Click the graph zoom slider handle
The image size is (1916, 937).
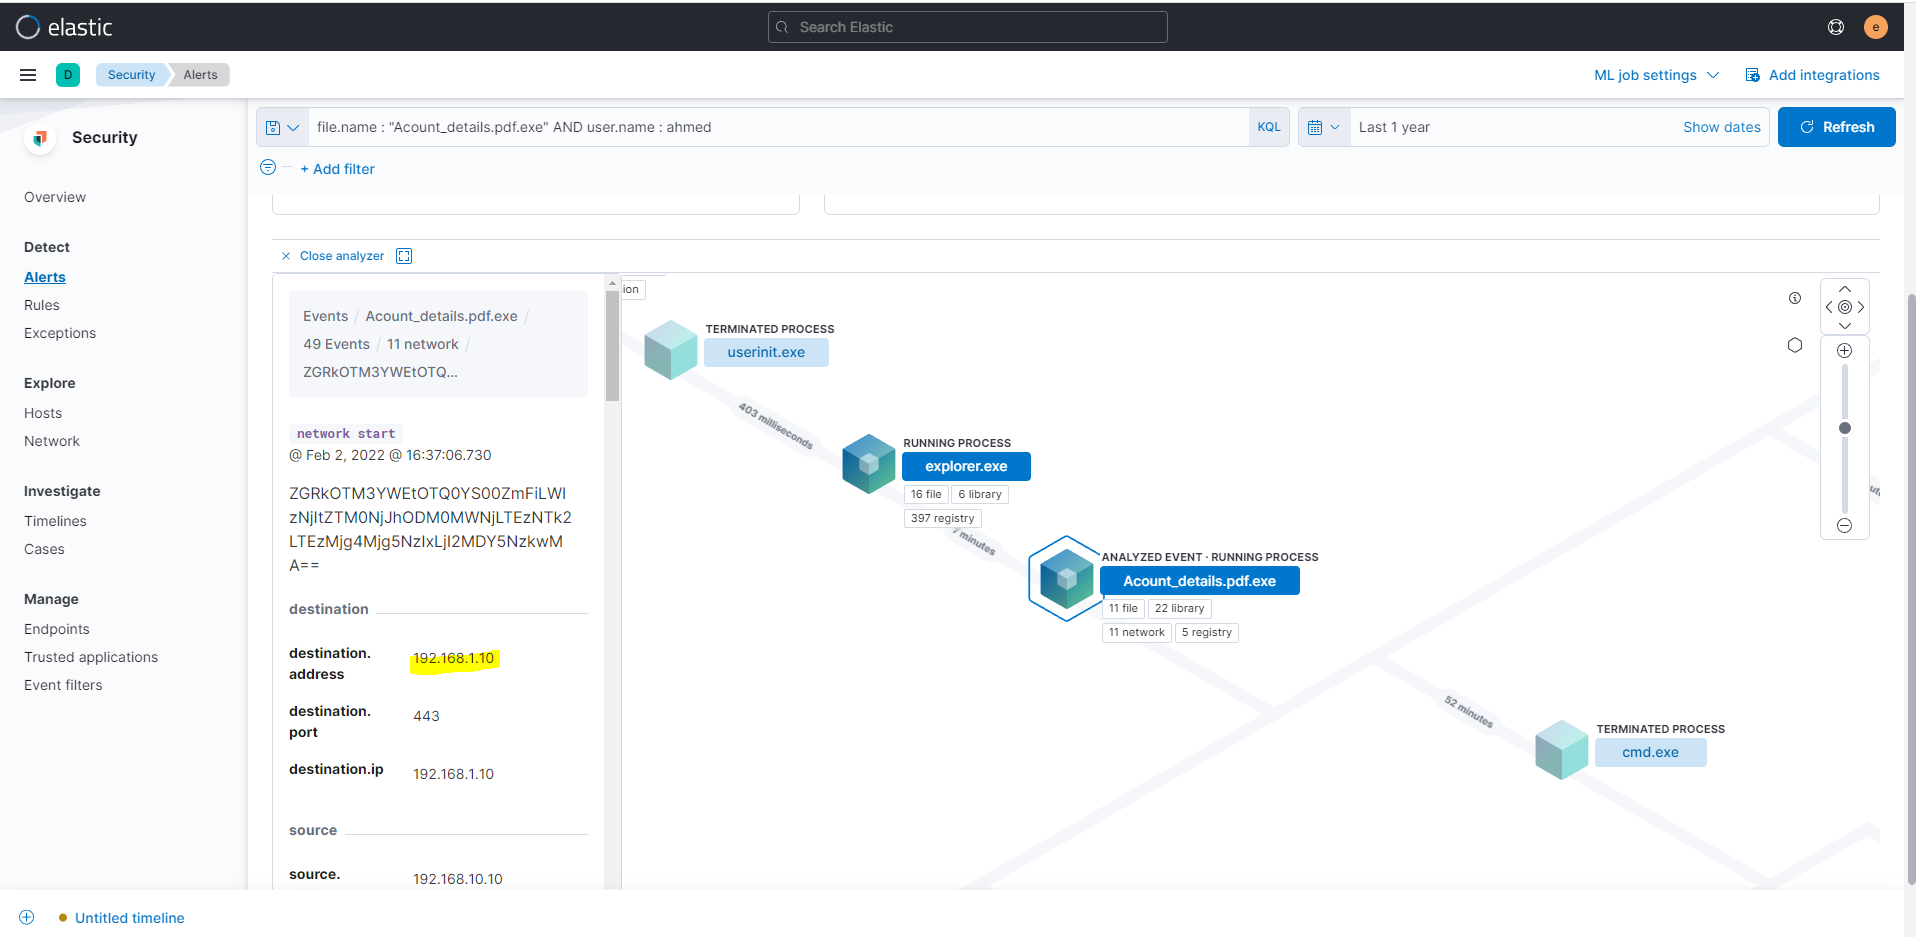[1844, 428]
